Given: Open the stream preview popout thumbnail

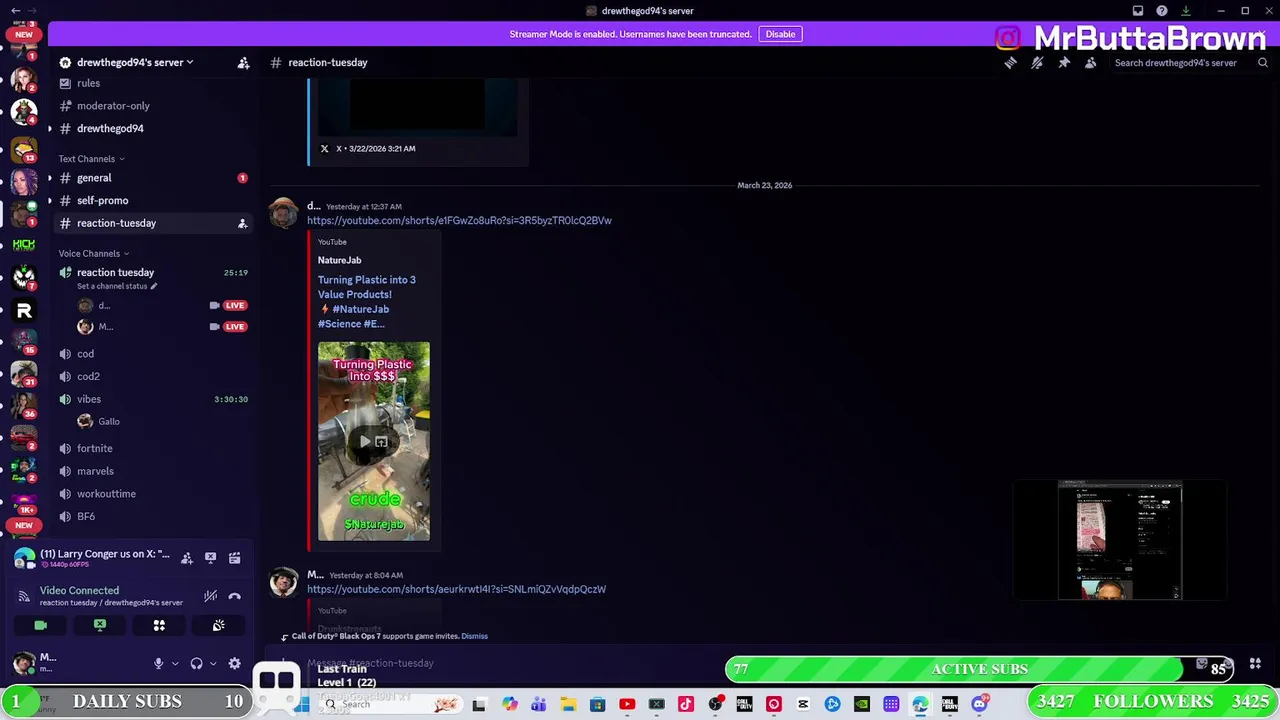Looking at the screenshot, I should 1120,540.
